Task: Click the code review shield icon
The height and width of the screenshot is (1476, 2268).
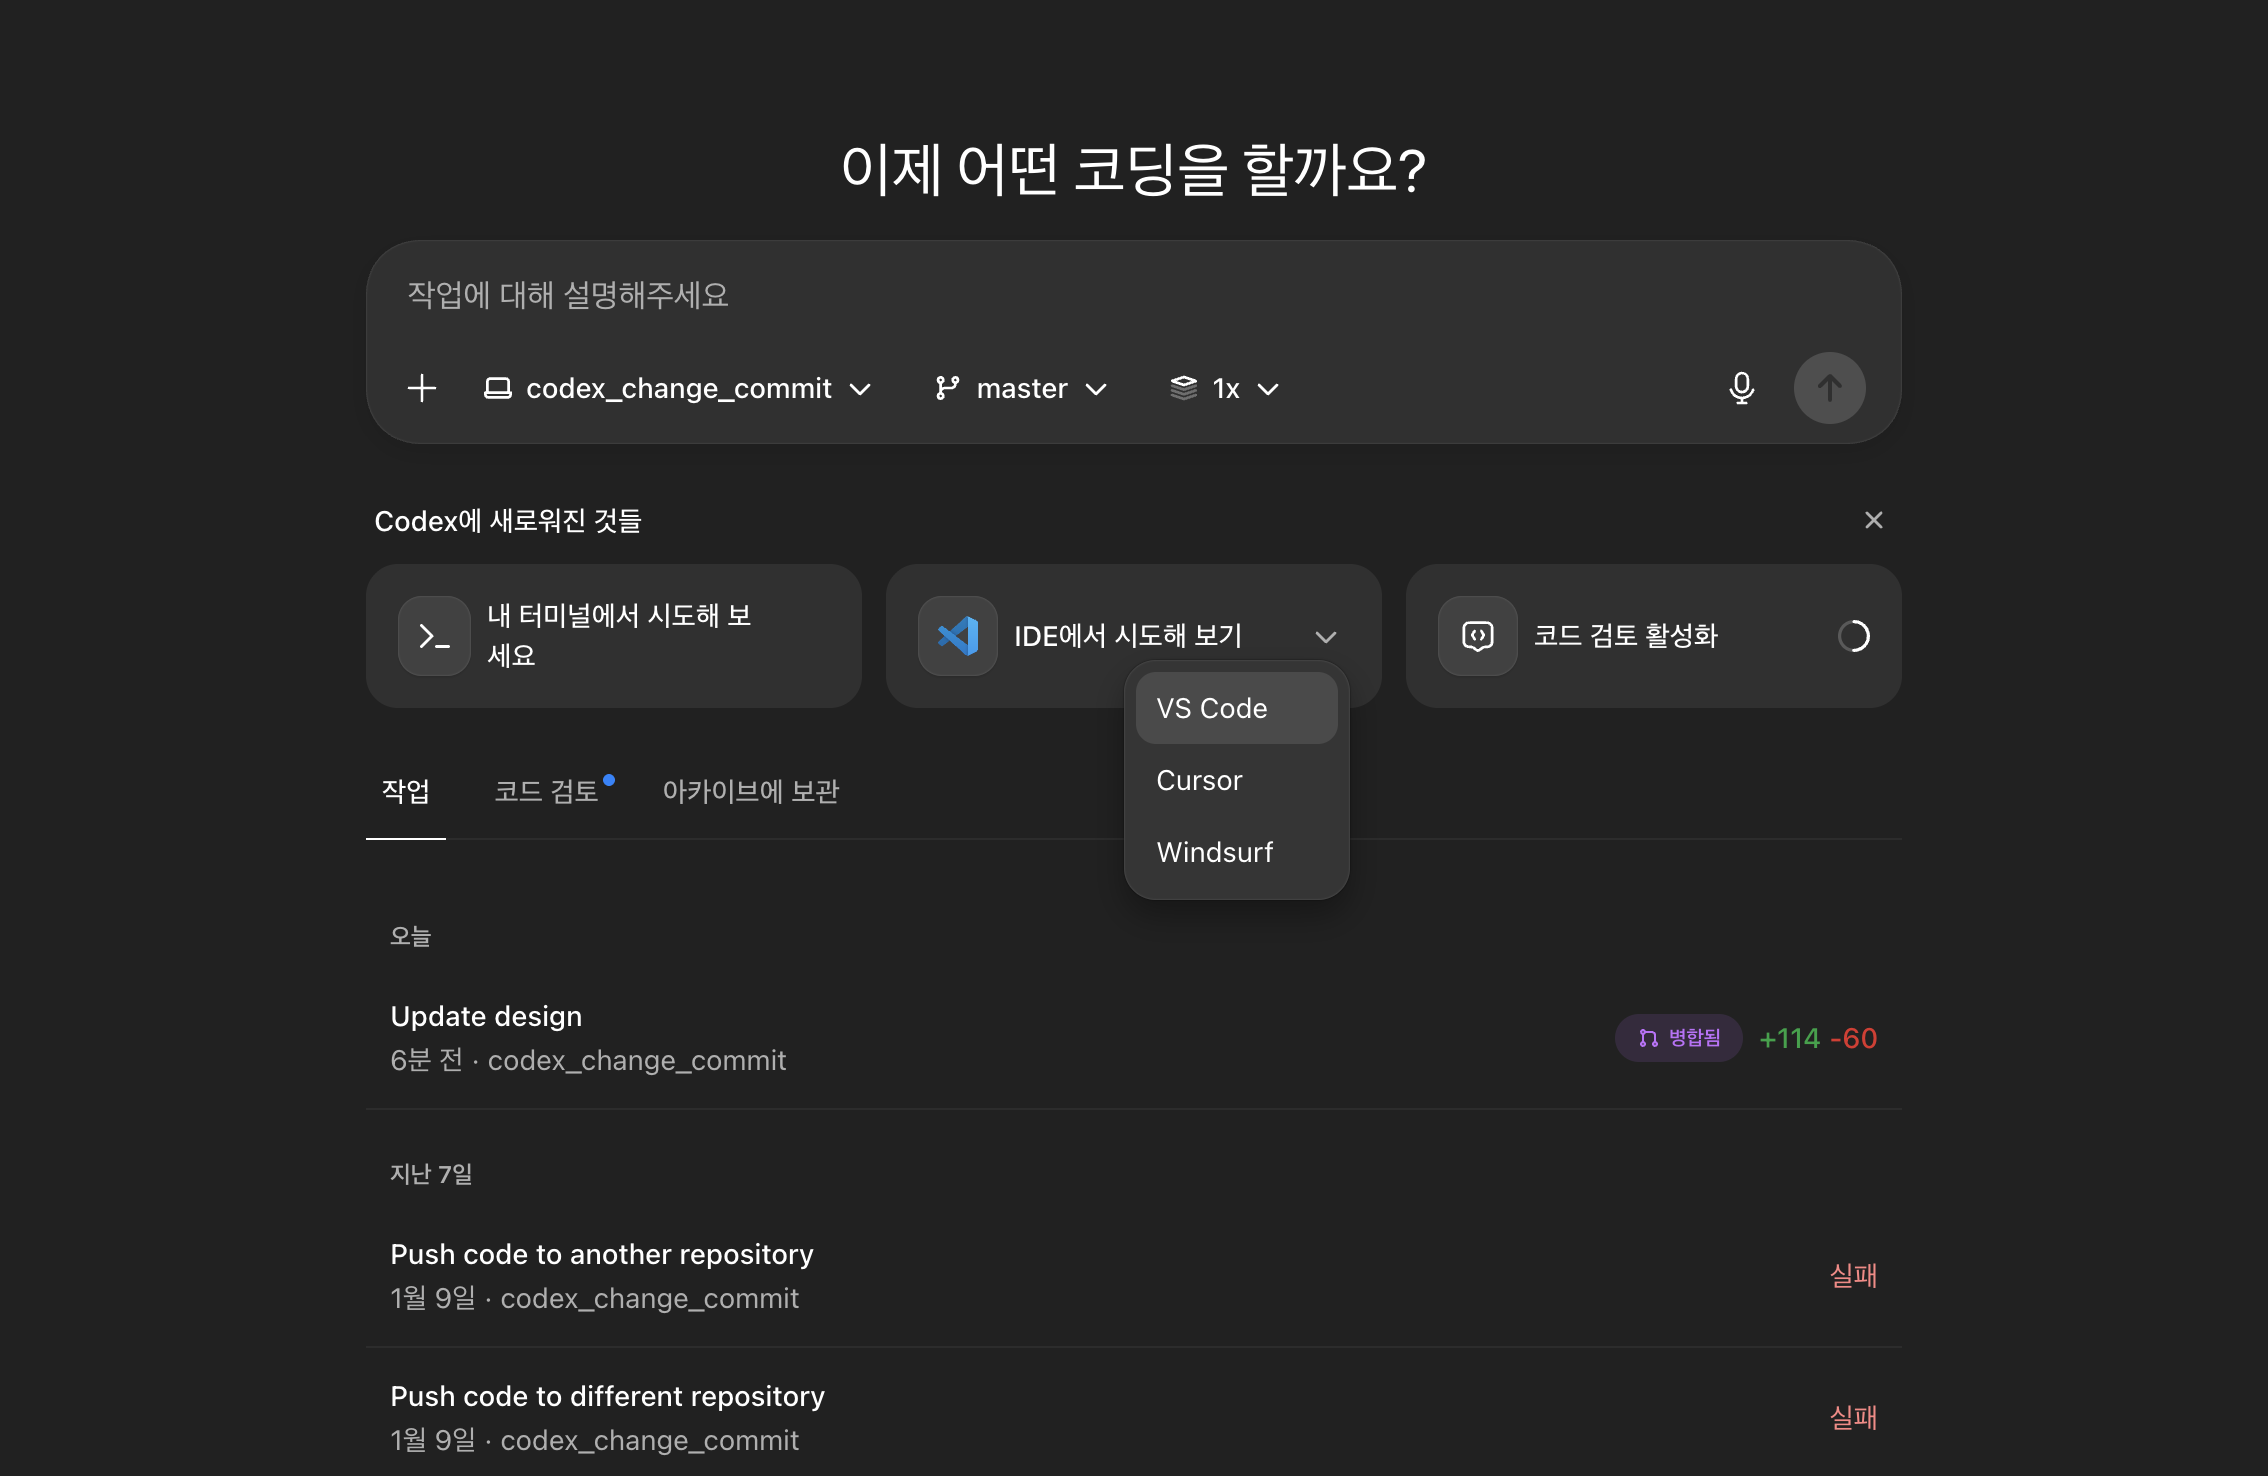Action: pos(1477,636)
